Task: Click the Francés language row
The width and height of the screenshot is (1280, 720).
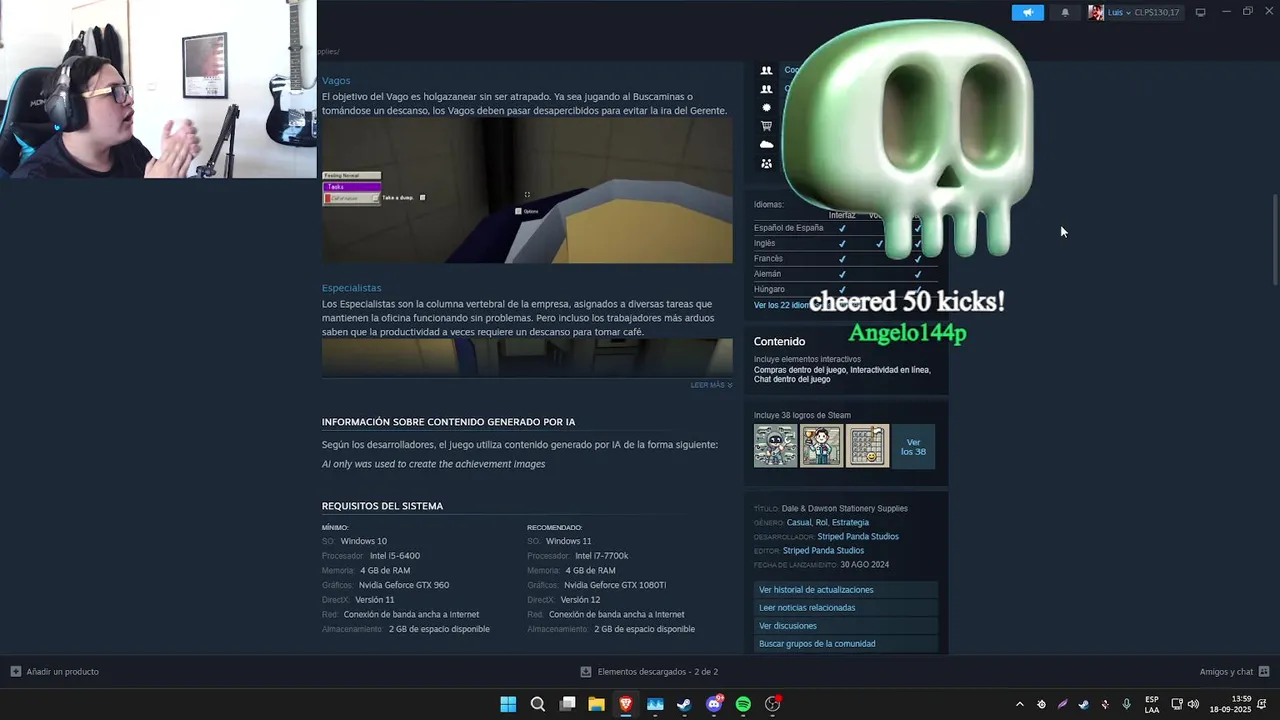Action: point(846,259)
